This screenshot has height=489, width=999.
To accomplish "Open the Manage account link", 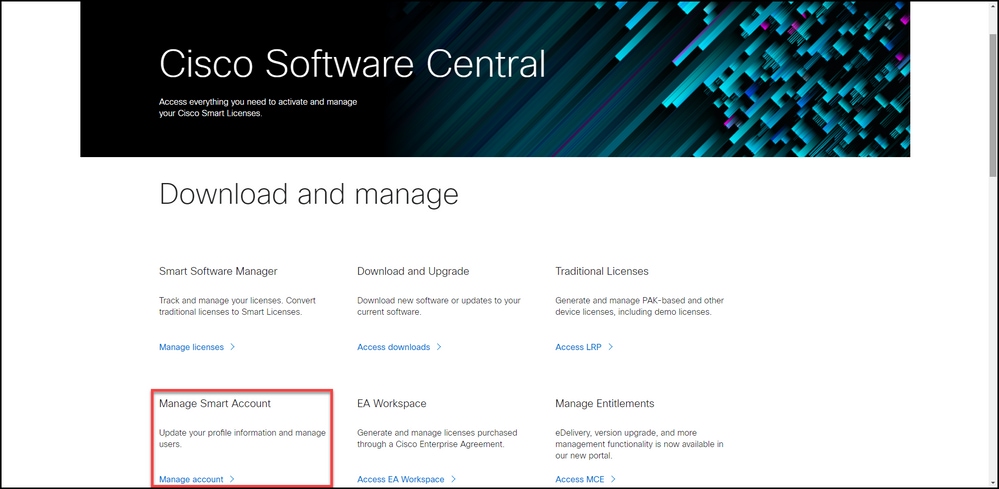I will 191,479.
